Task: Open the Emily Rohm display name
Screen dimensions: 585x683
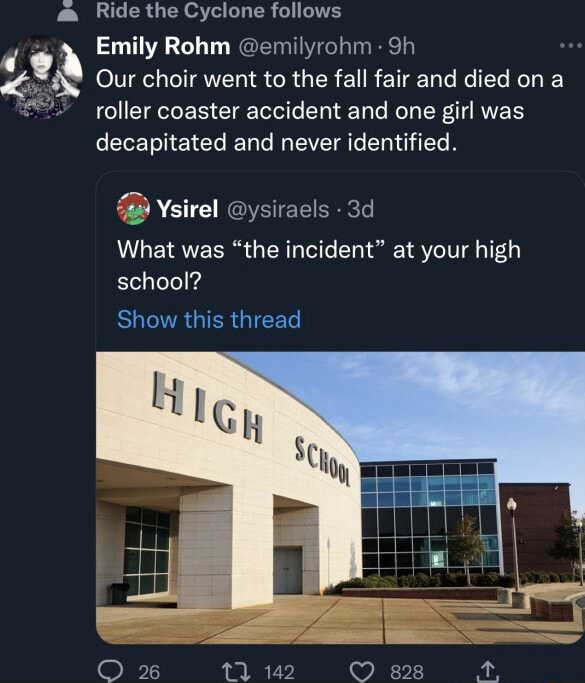Action: 163,46
